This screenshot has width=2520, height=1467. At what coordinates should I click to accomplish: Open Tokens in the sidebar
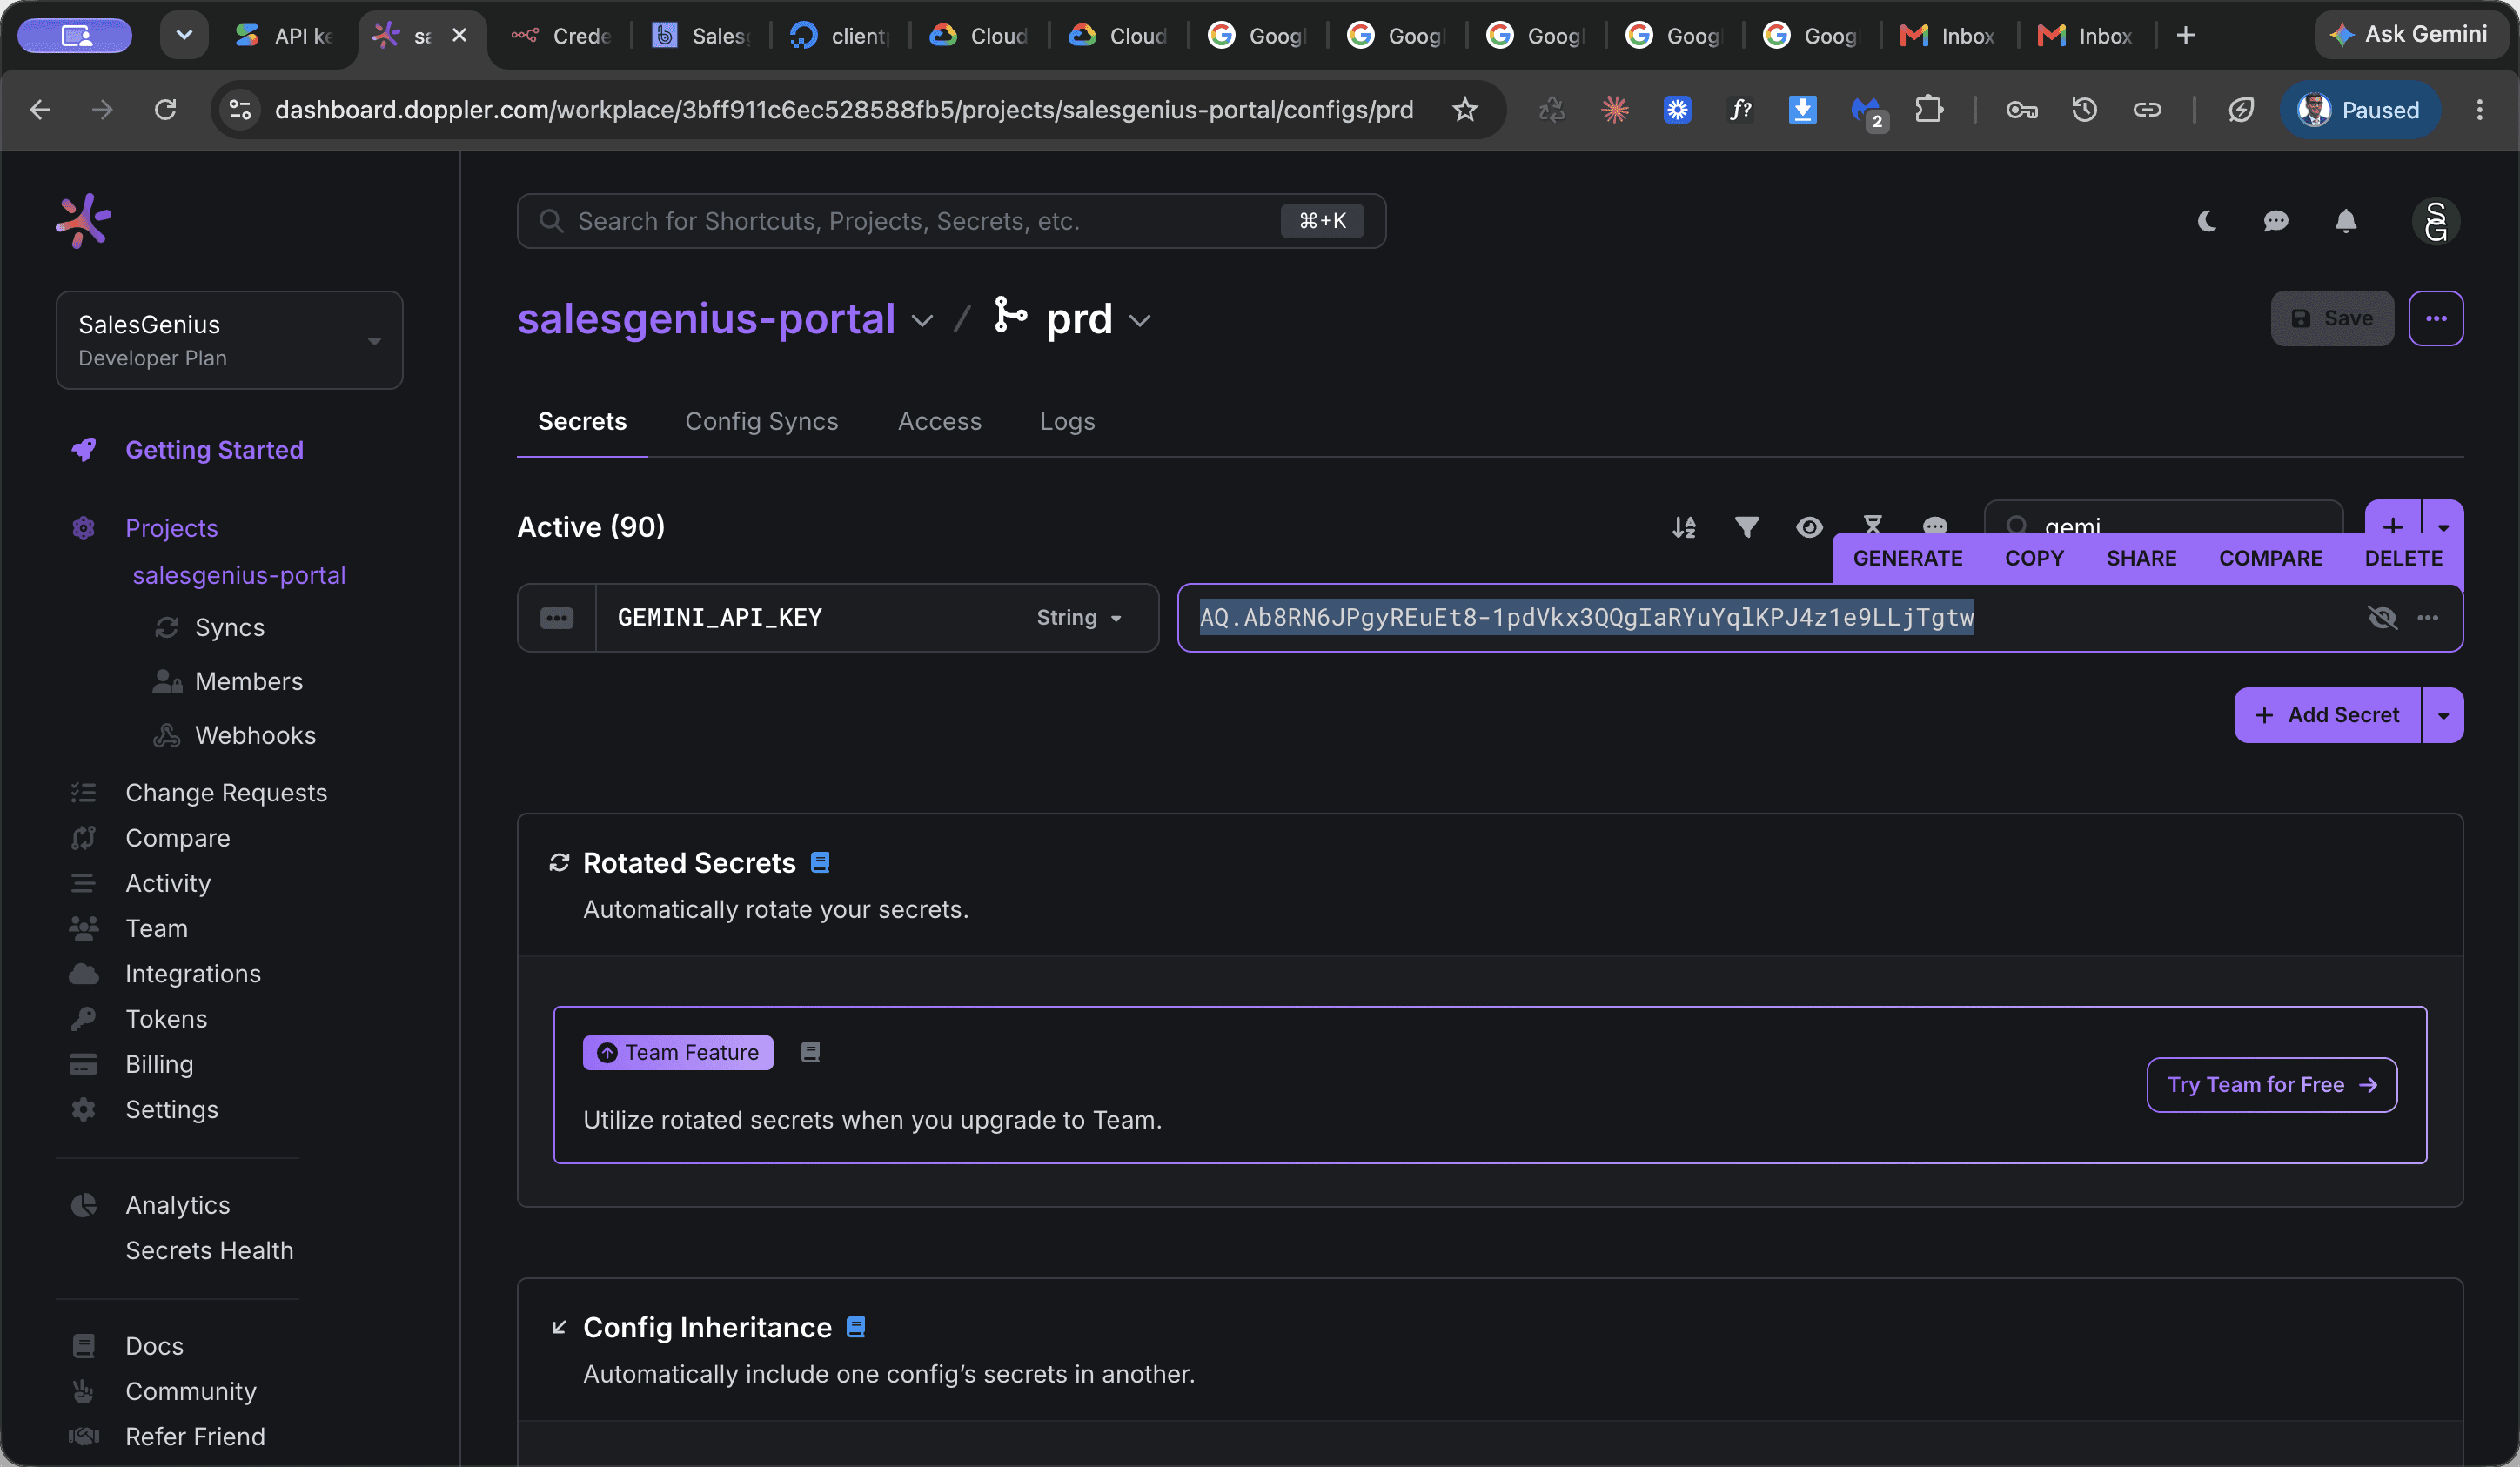pyautogui.click(x=166, y=1018)
